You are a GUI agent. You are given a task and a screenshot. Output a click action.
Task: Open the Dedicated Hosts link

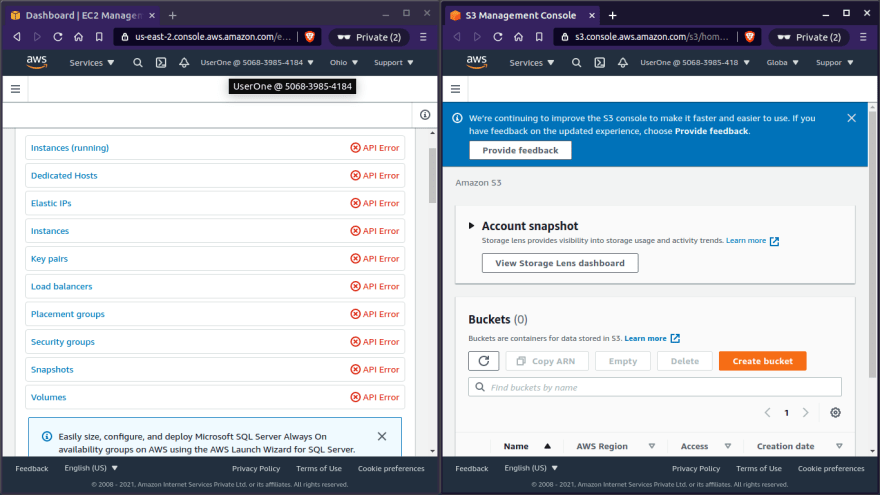pyautogui.click(x=64, y=175)
